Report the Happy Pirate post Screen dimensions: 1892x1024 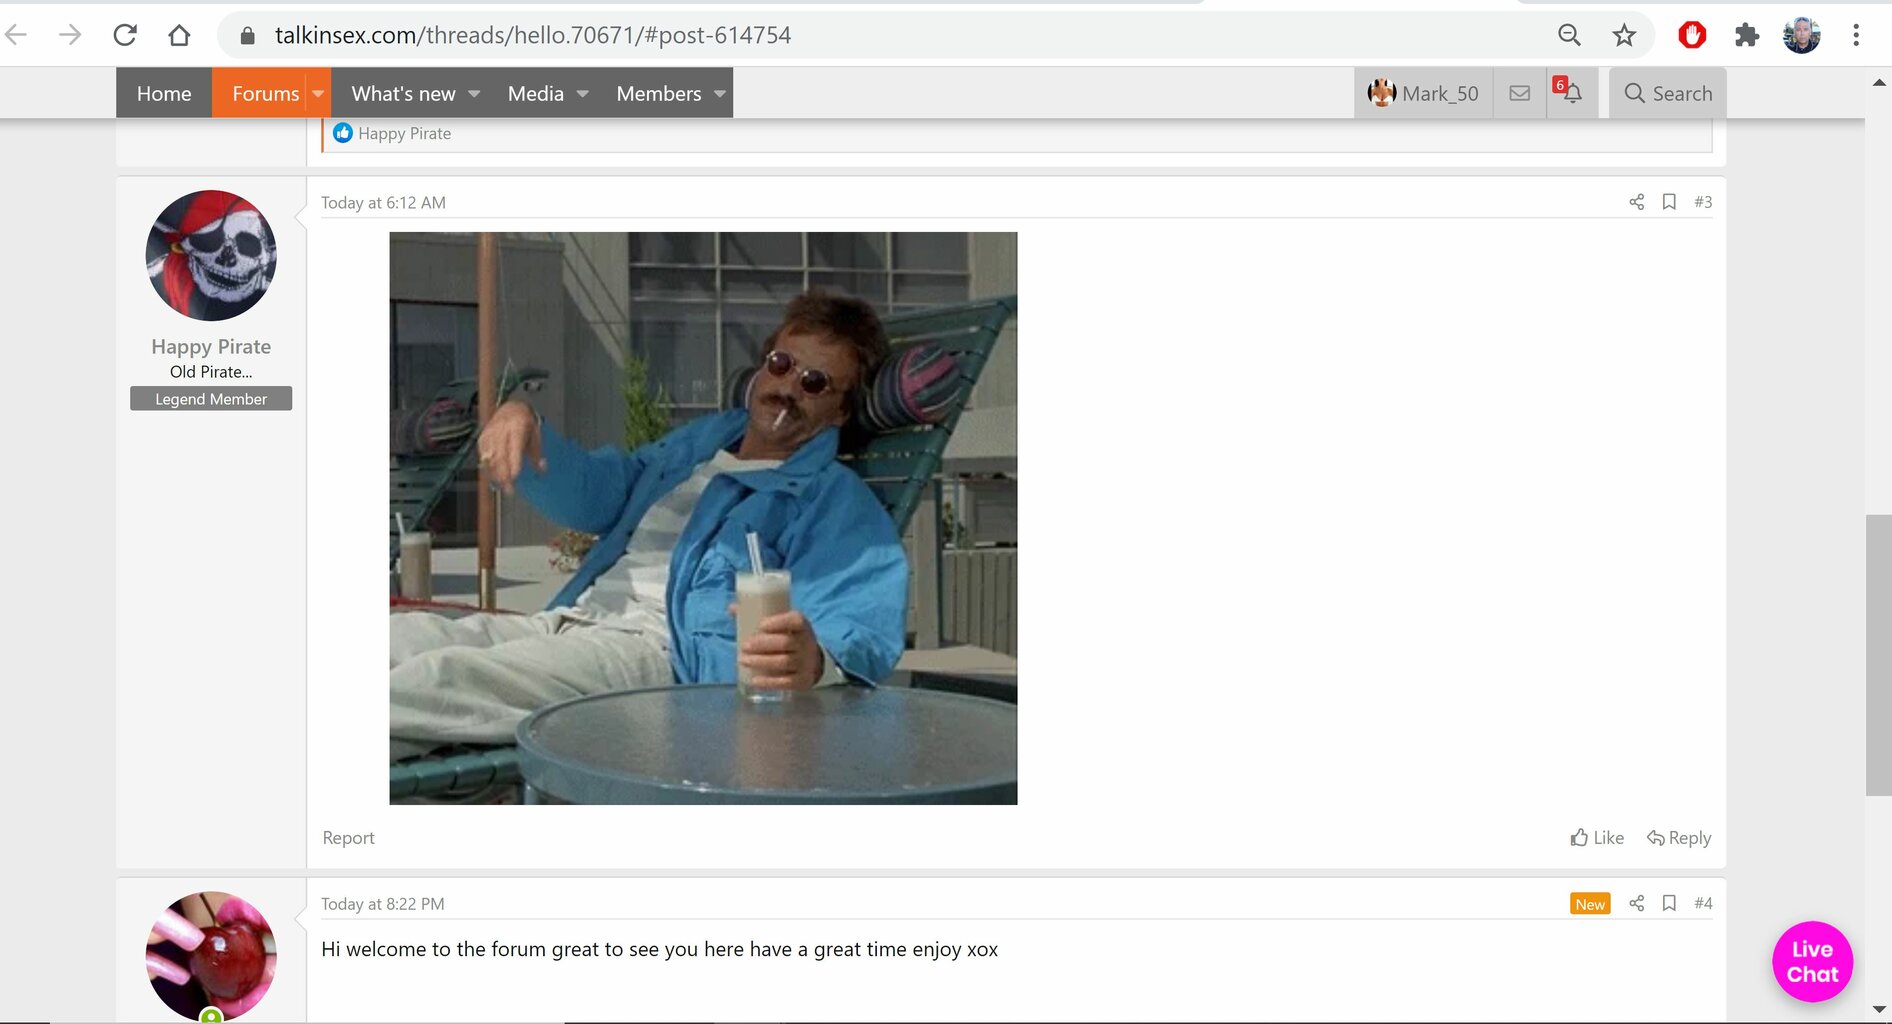pos(348,838)
